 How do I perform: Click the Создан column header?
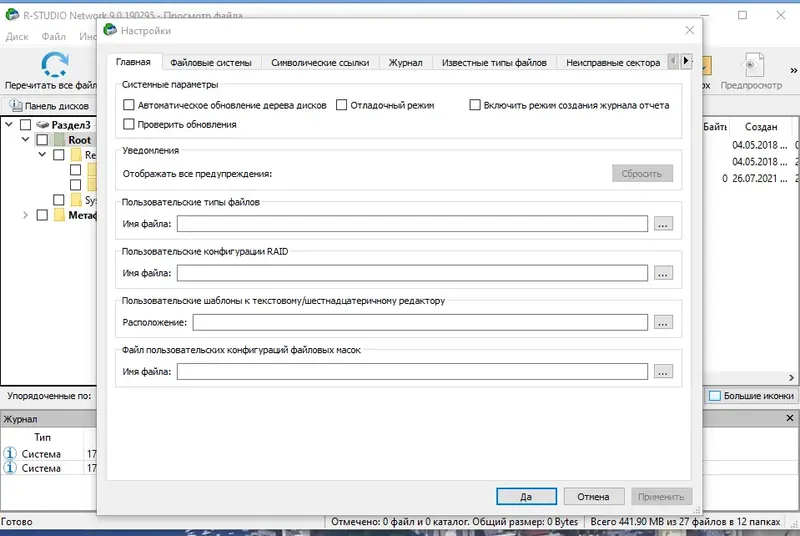coord(761,126)
